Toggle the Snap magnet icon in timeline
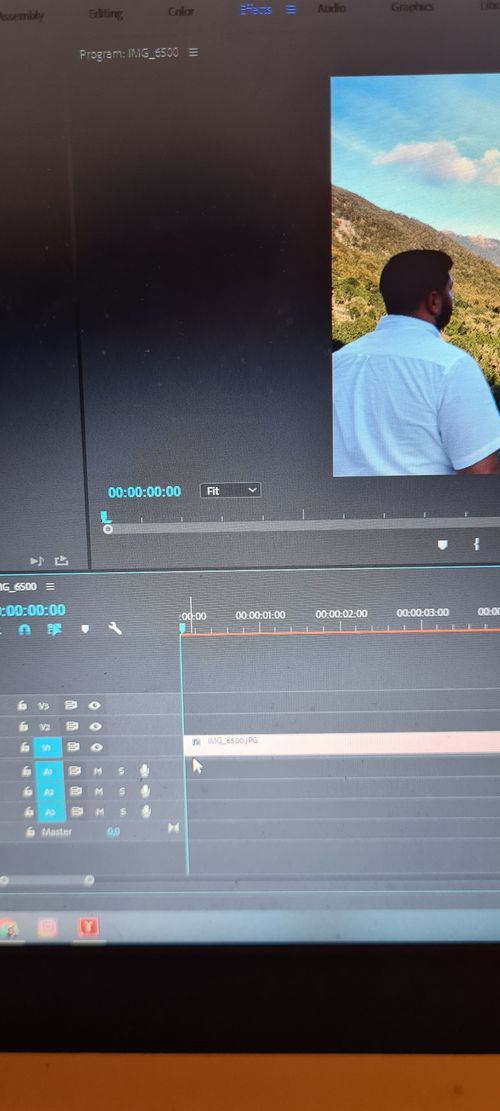 25,630
